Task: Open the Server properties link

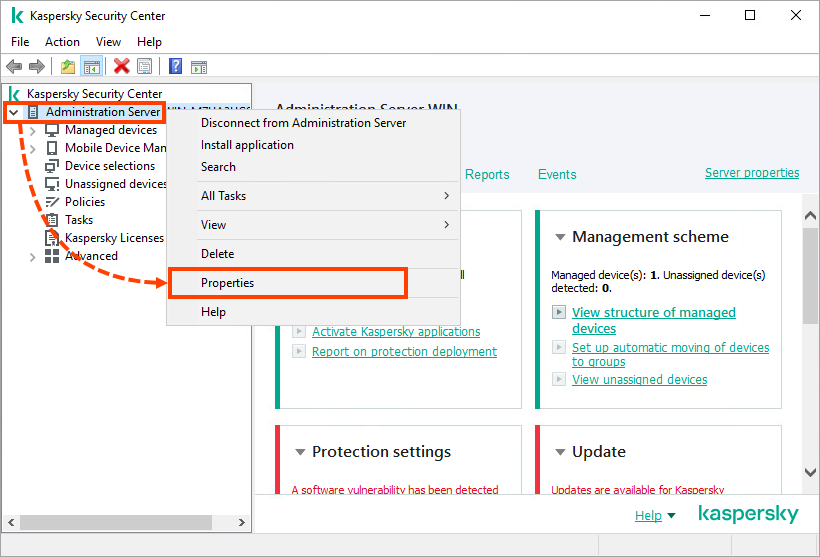Action: [x=751, y=173]
